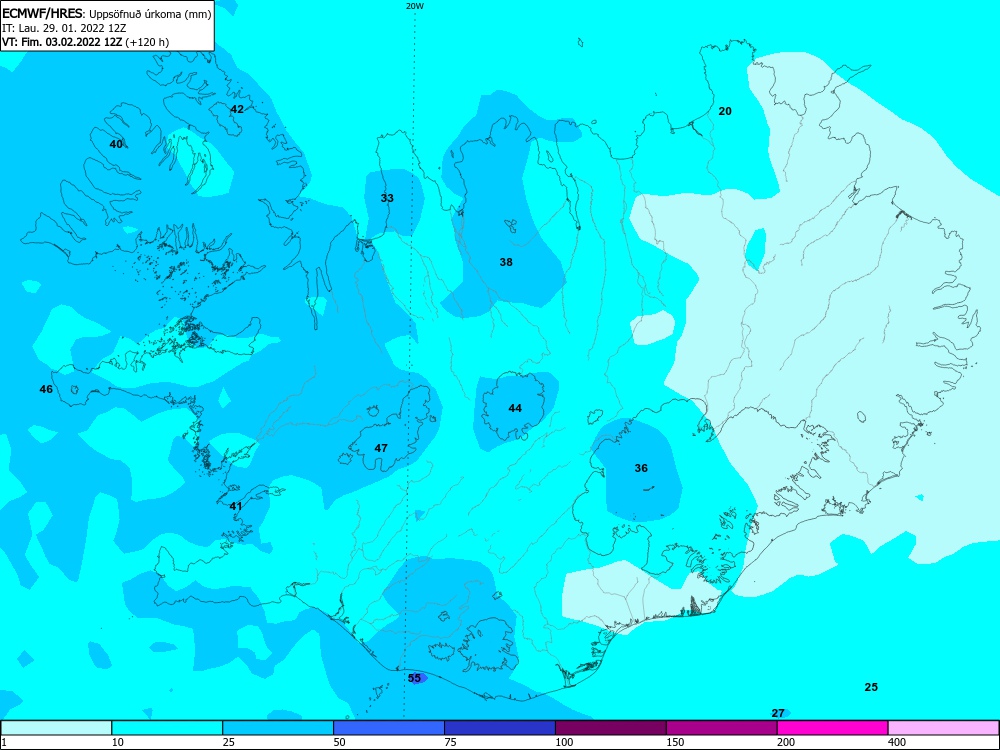Click the 100–150 mm dark purple swatch
Image resolution: width=1000 pixels, height=750 pixels.
point(611,728)
